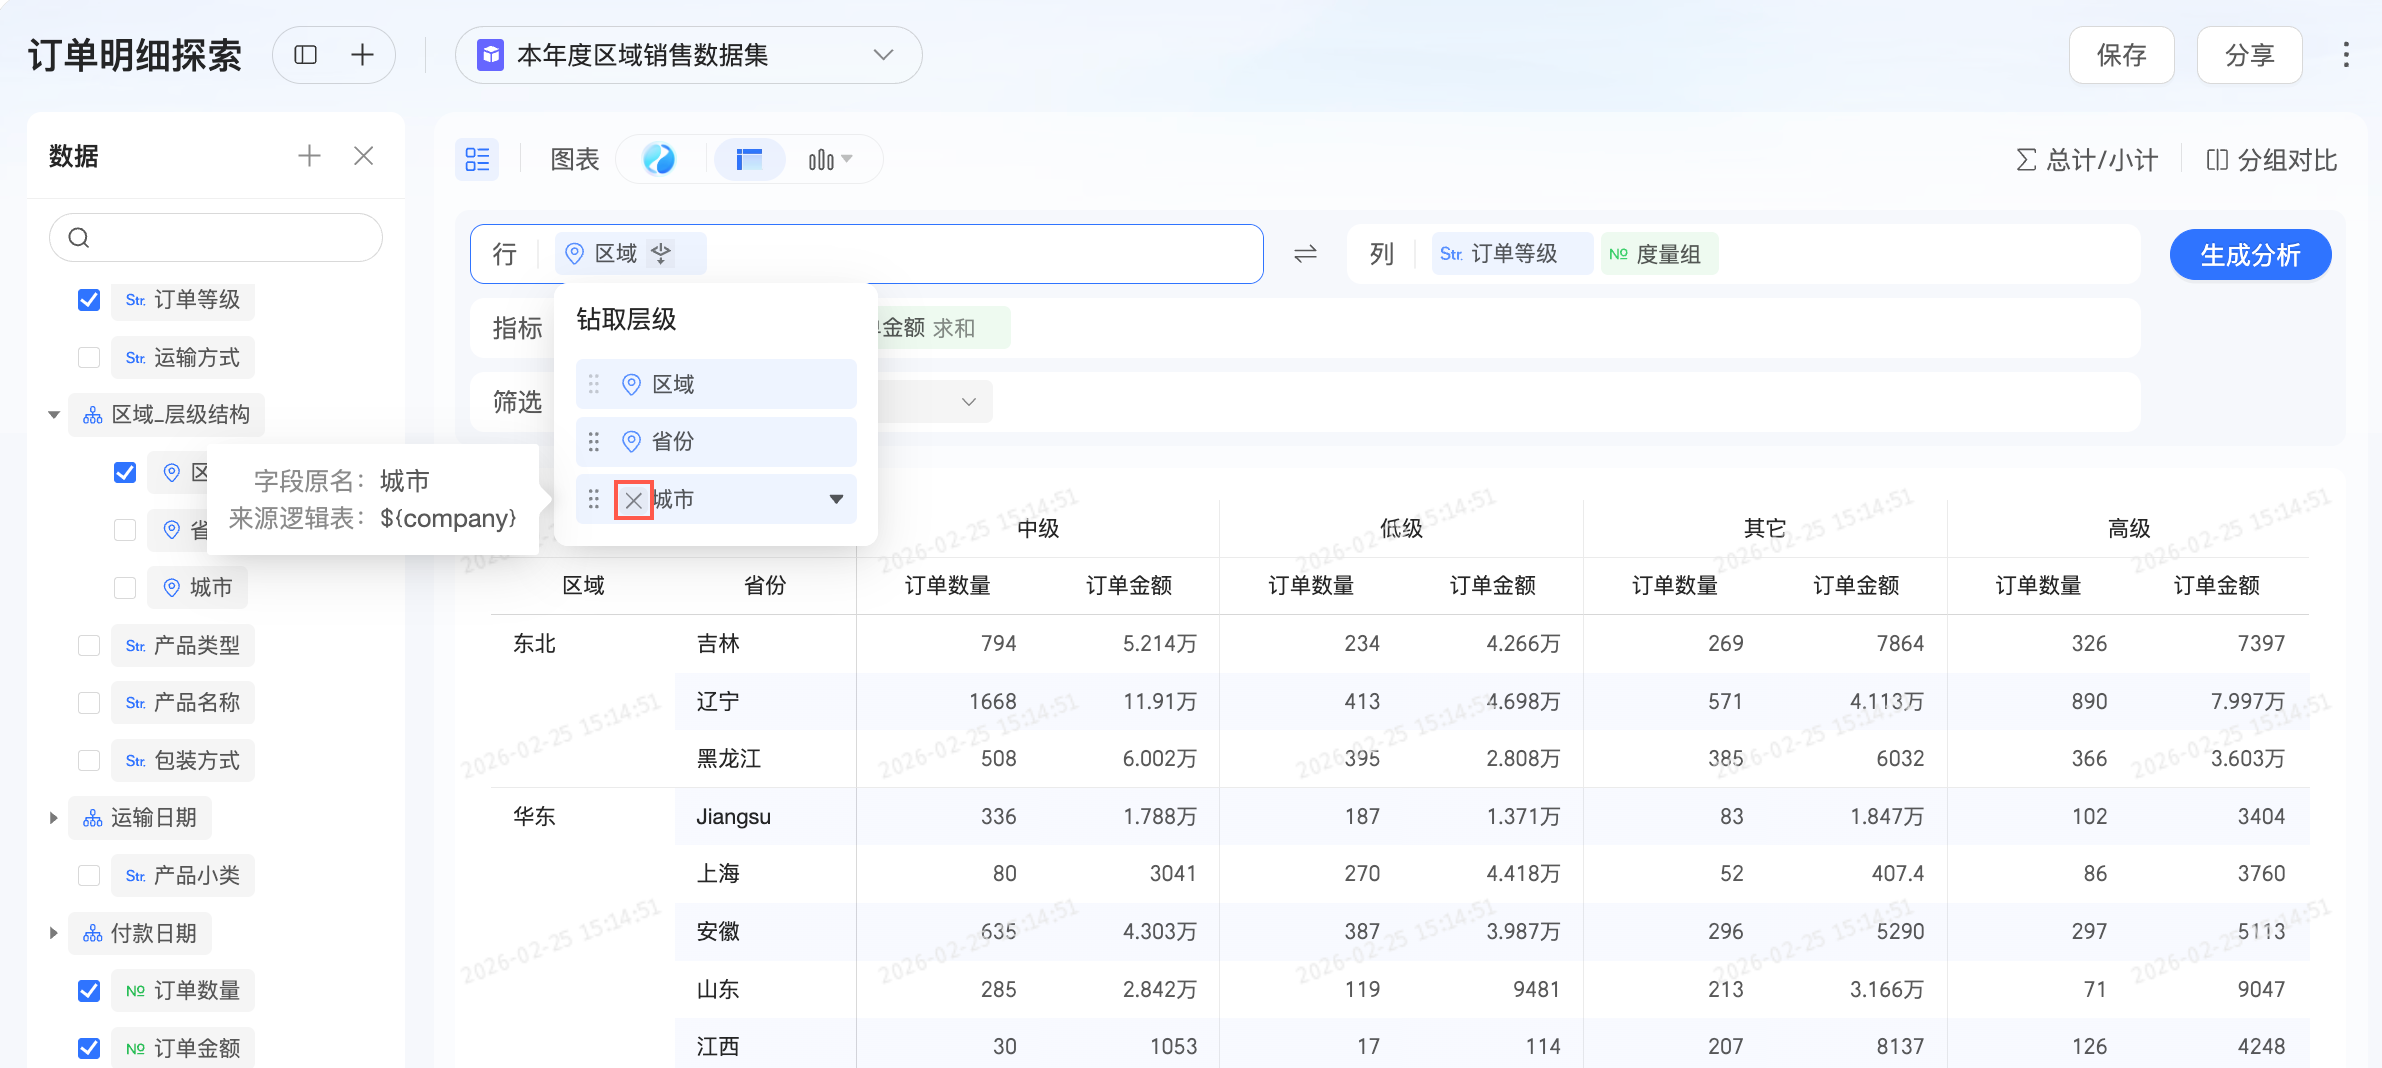Click the sidebar layout toggle icon
2382x1068 pixels.
point(306,55)
